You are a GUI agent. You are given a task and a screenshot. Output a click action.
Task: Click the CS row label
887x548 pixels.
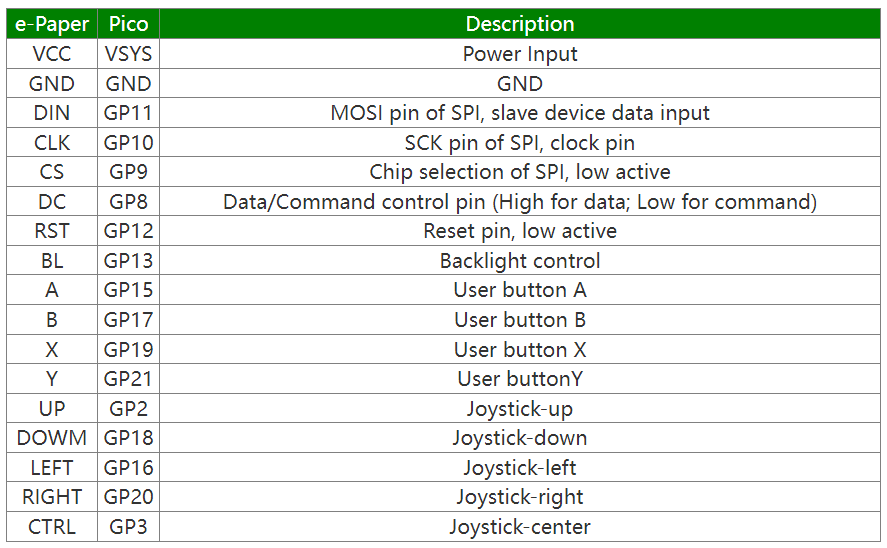pos(52,172)
